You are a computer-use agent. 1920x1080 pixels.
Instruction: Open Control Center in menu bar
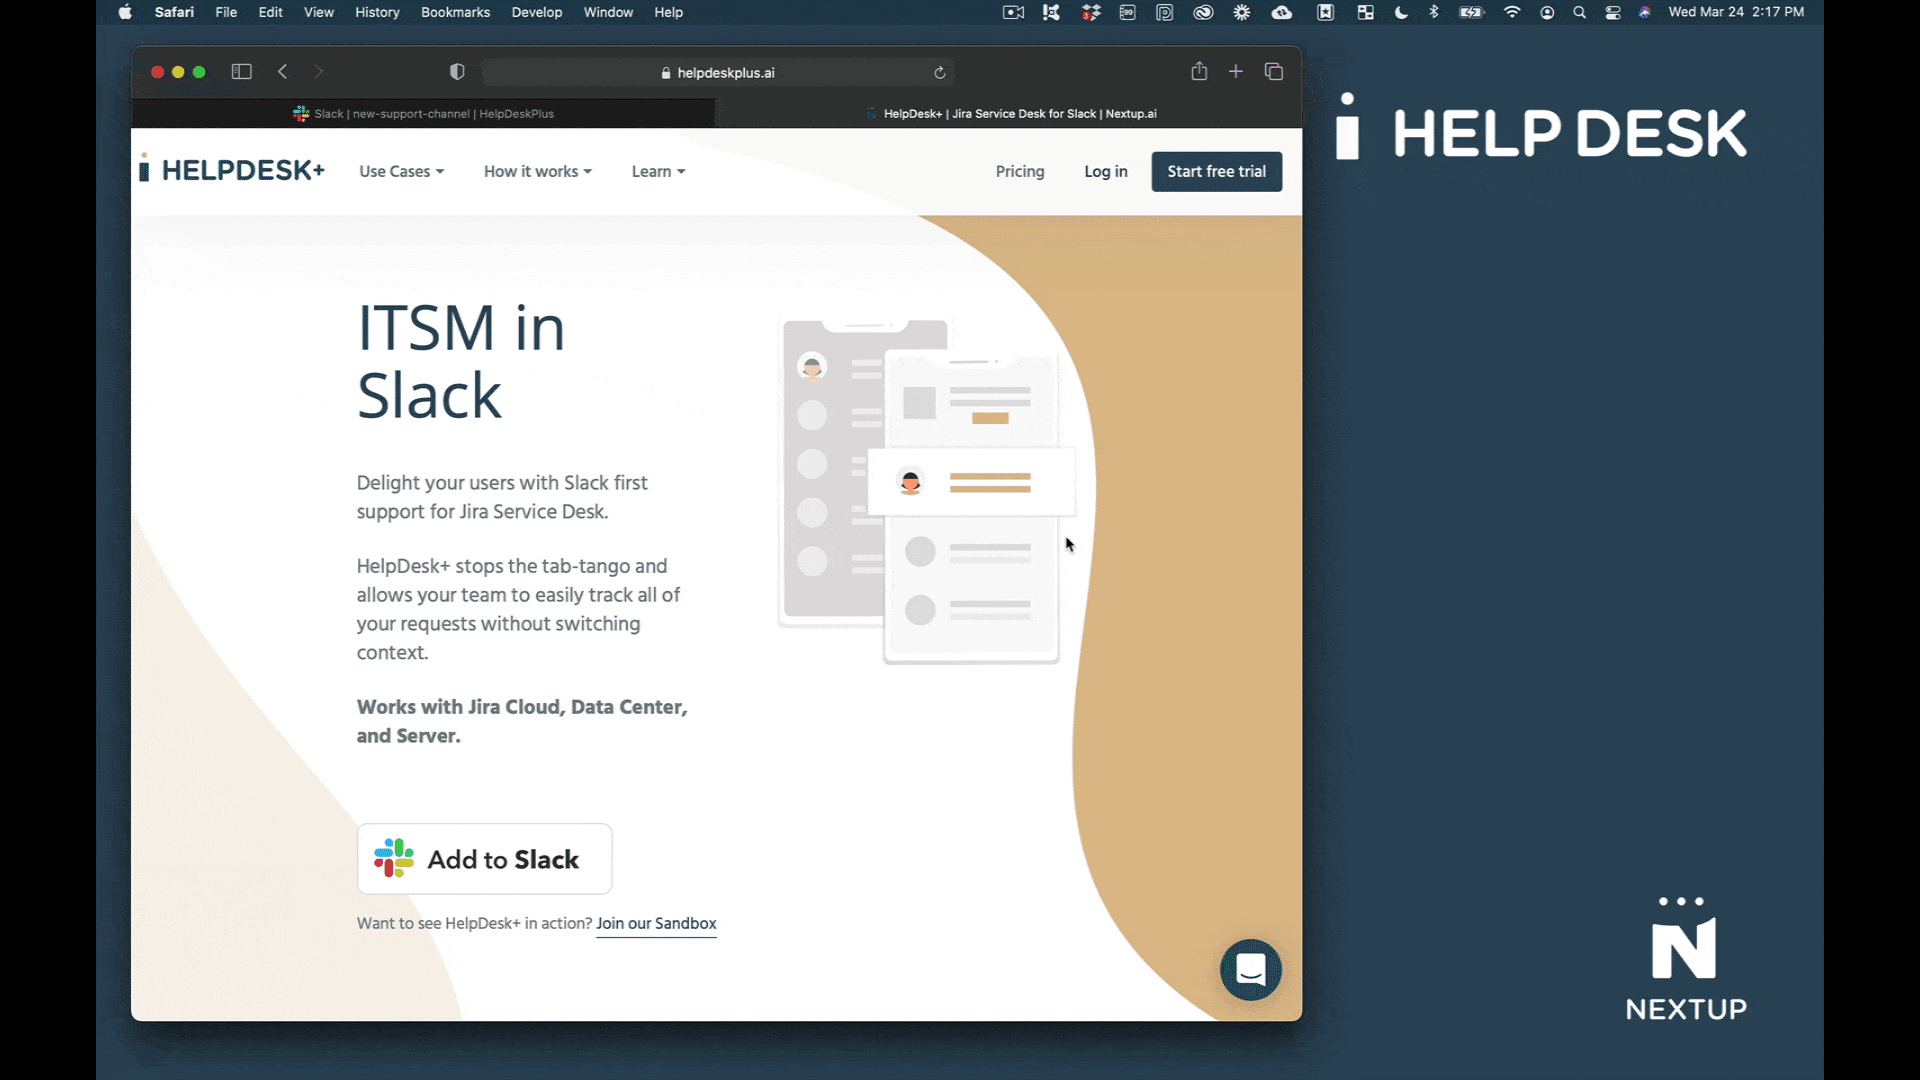point(1613,12)
